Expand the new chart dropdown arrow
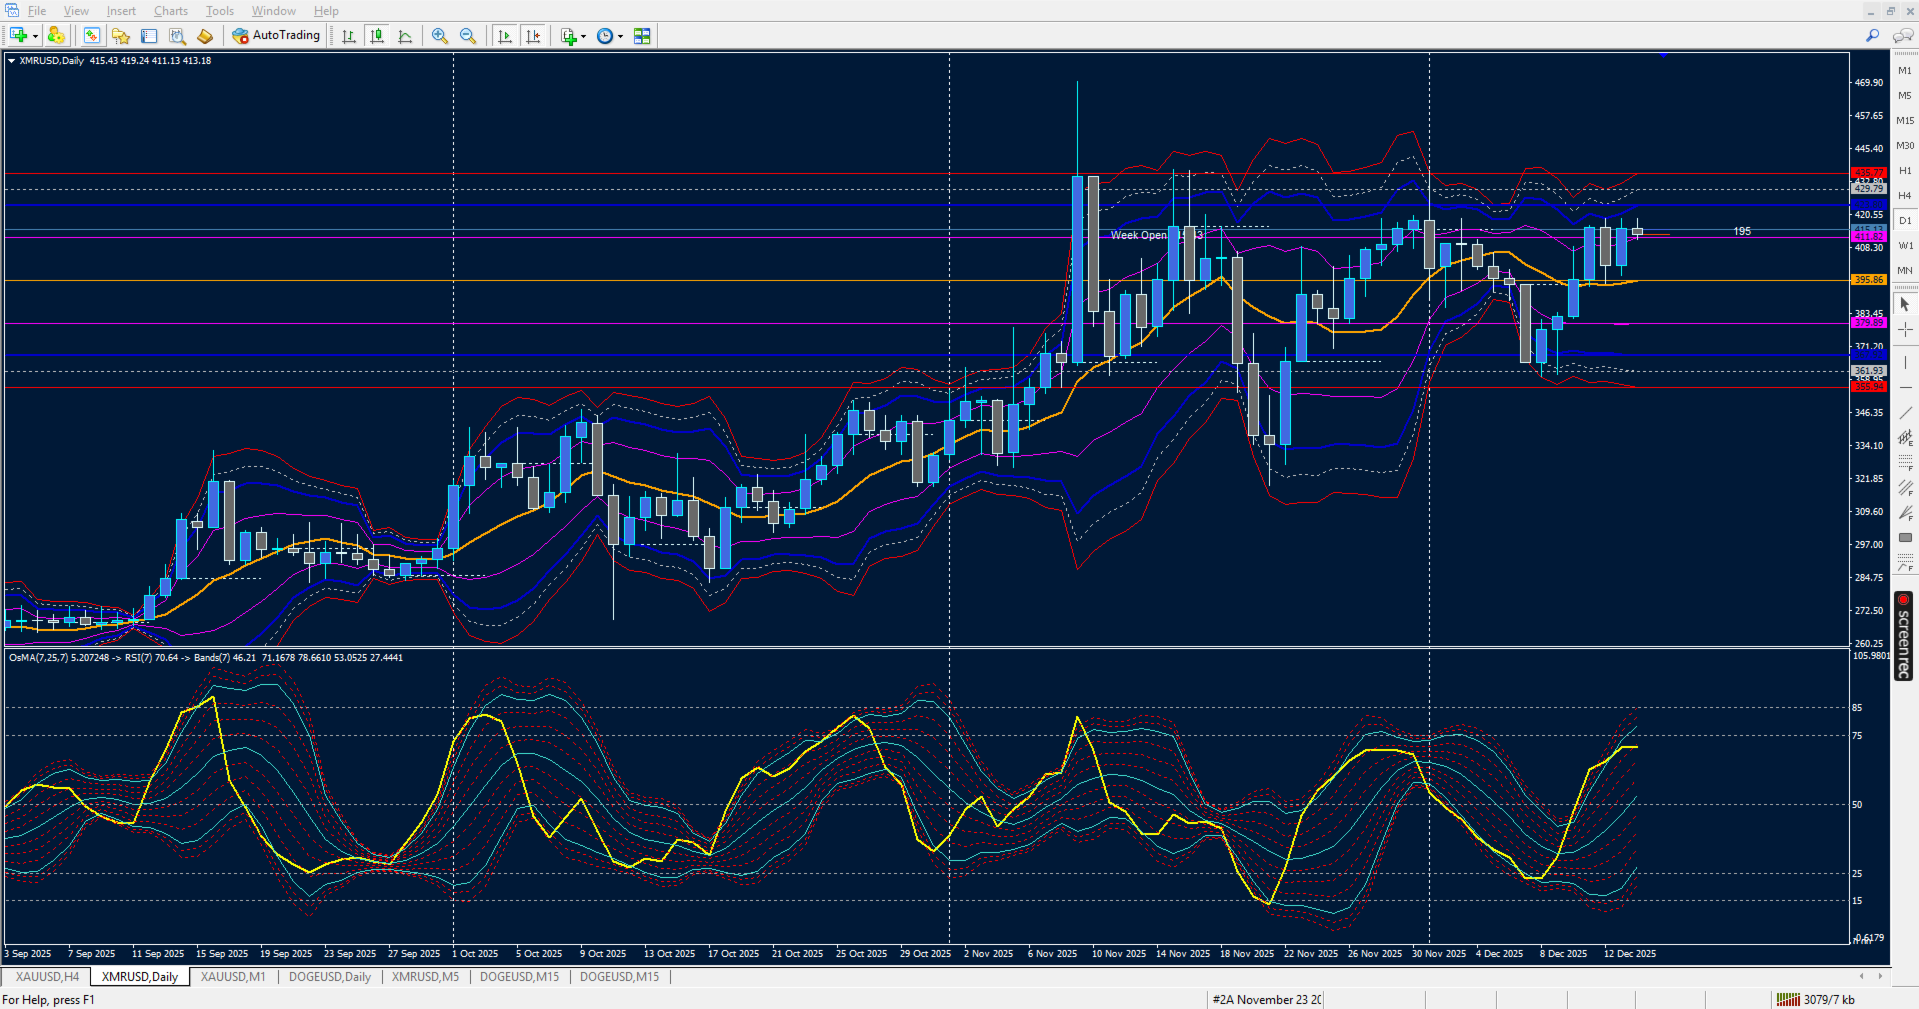This screenshot has height=1009, width=1919. coord(35,36)
